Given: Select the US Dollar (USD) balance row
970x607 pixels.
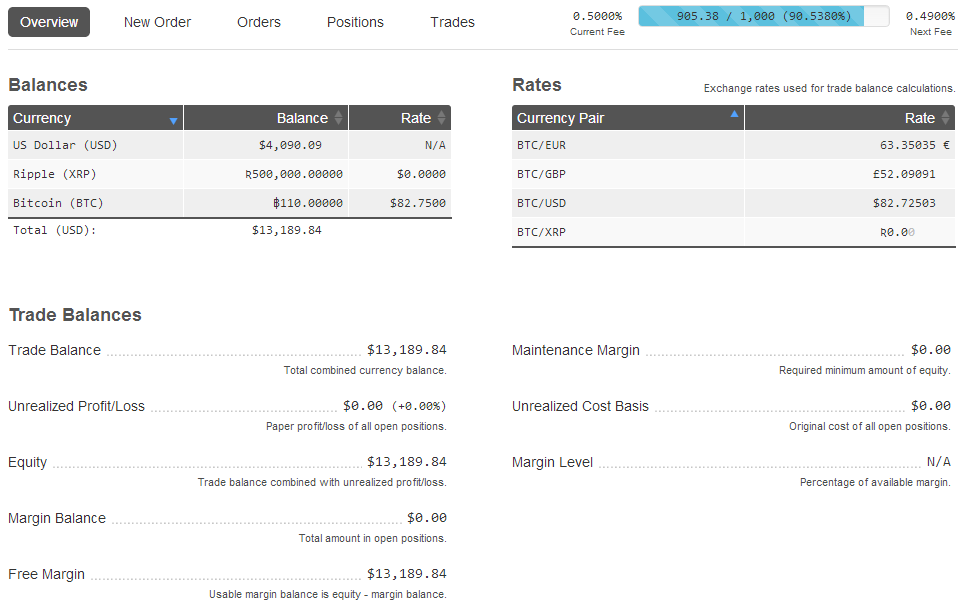Looking at the screenshot, I should click(x=229, y=145).
